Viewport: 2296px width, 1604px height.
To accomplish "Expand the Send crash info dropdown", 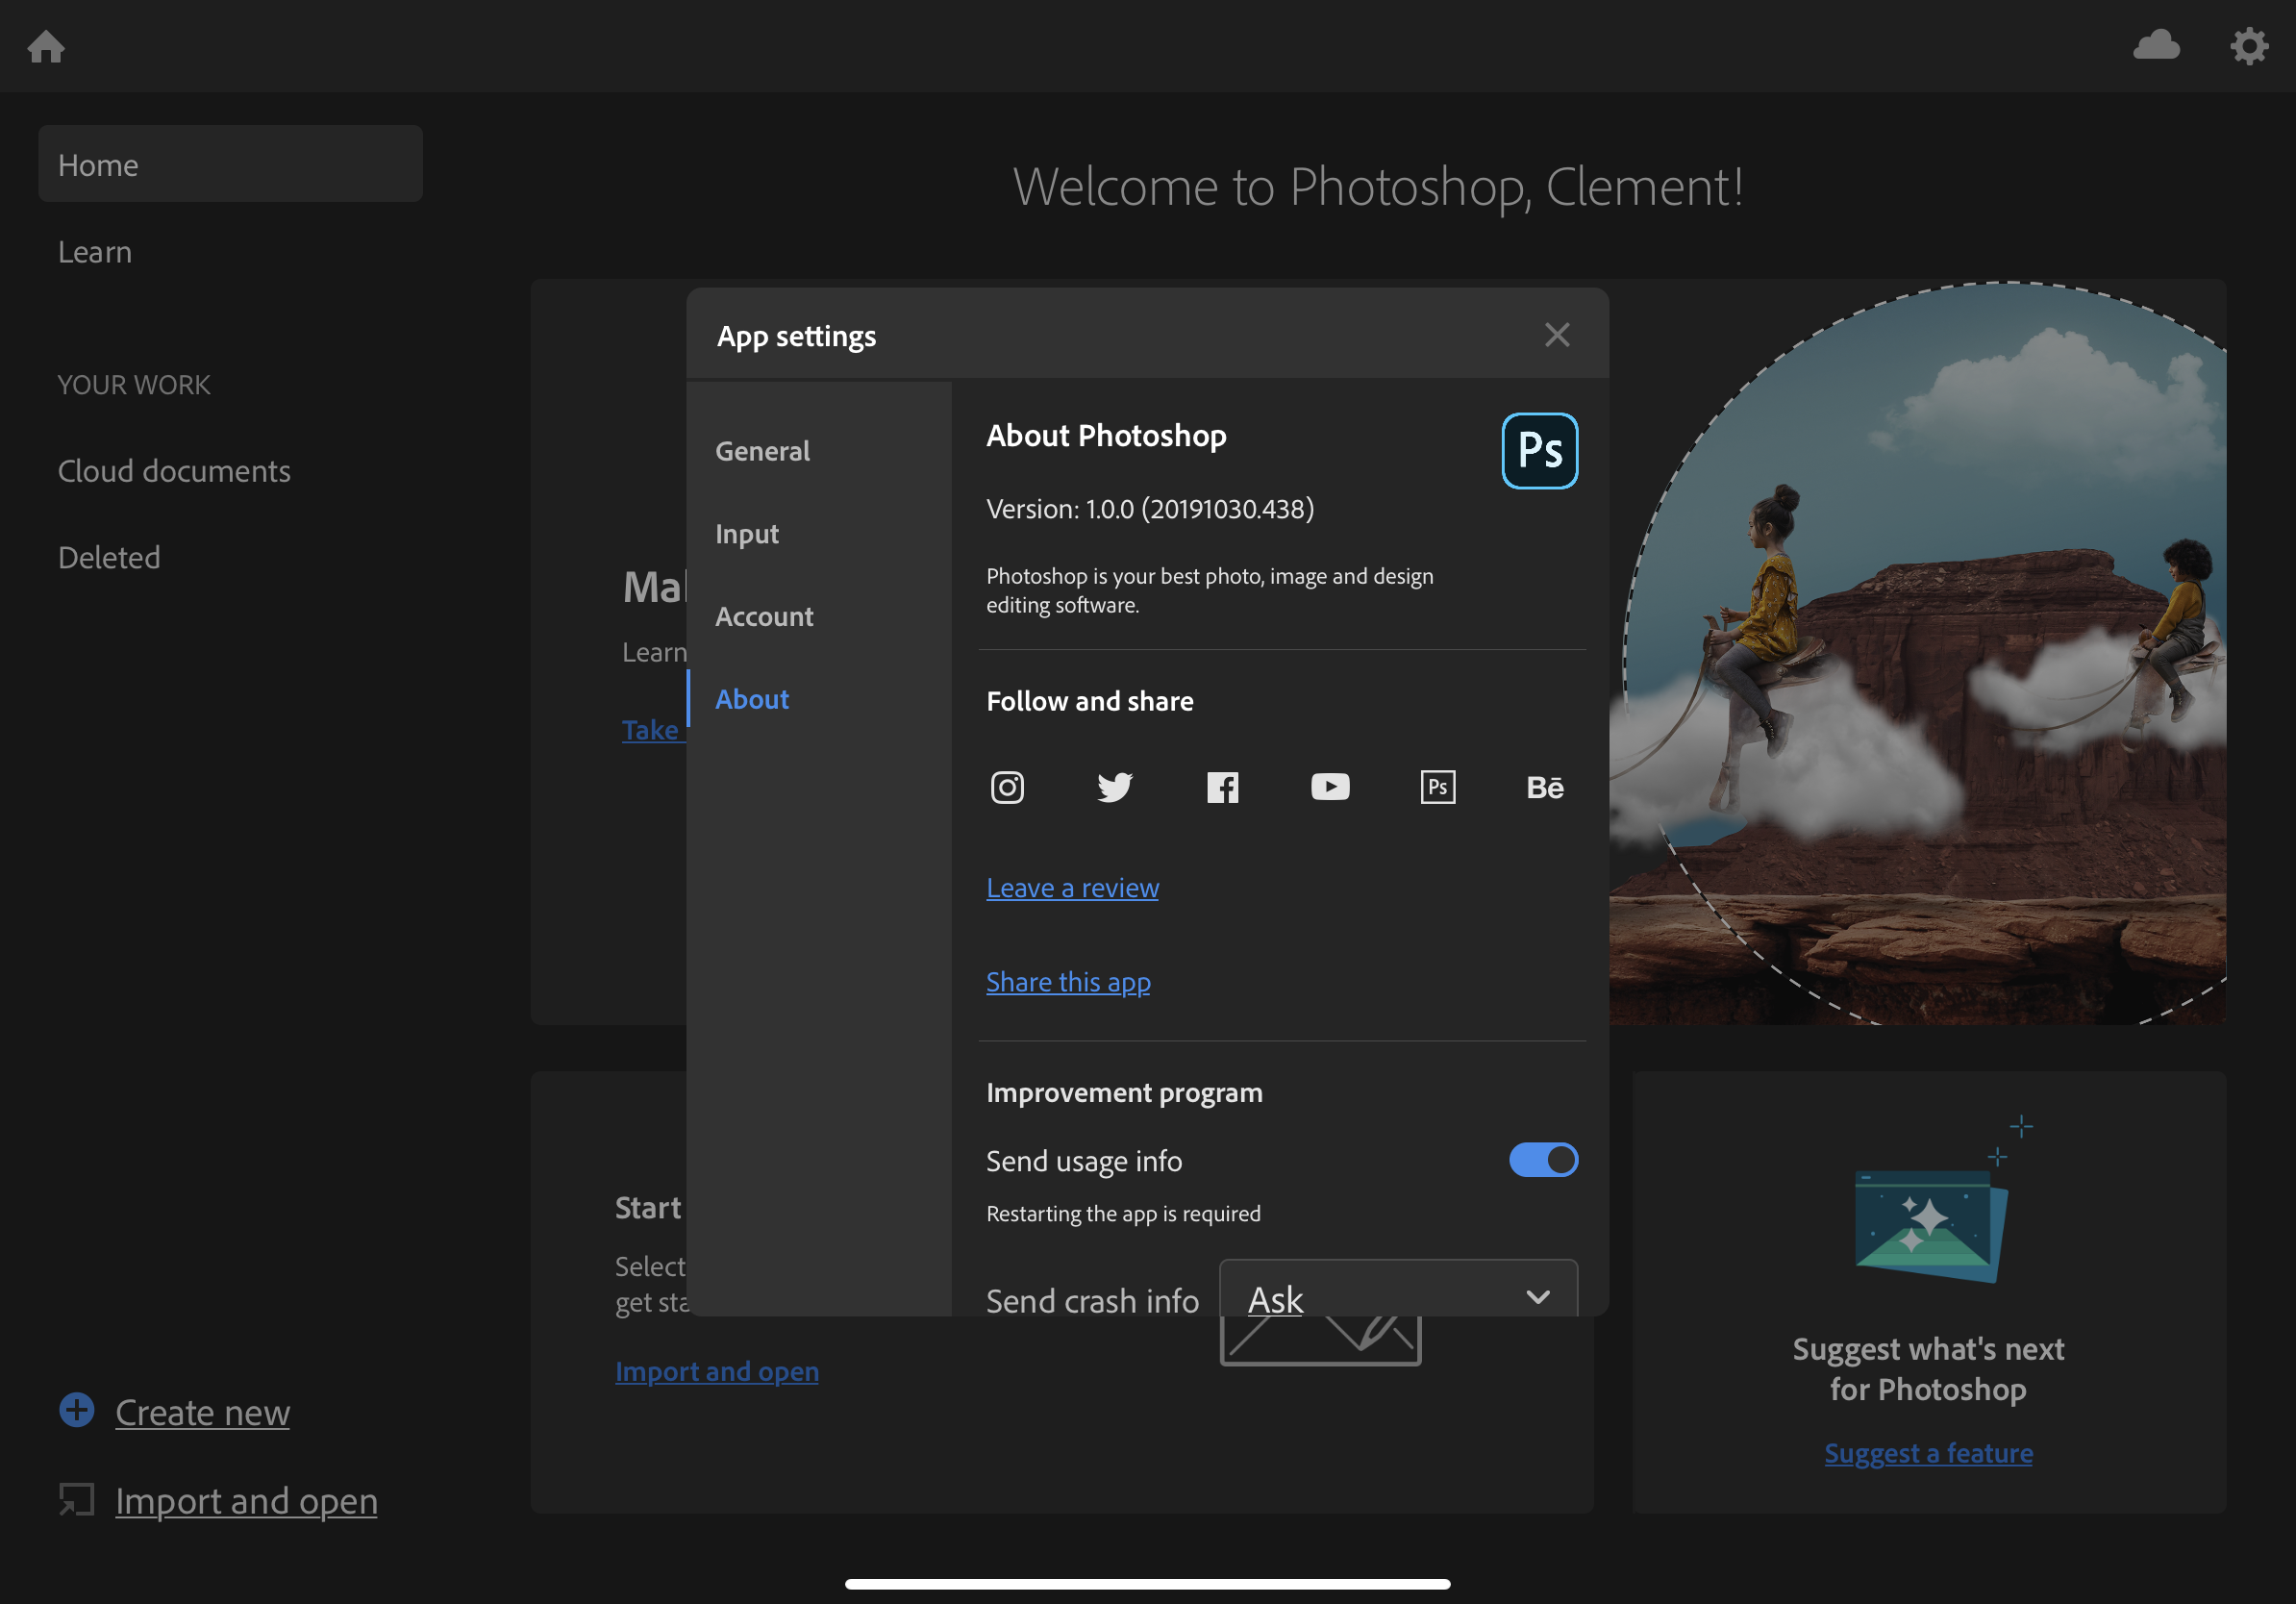I will [x=1398, y=1297].
